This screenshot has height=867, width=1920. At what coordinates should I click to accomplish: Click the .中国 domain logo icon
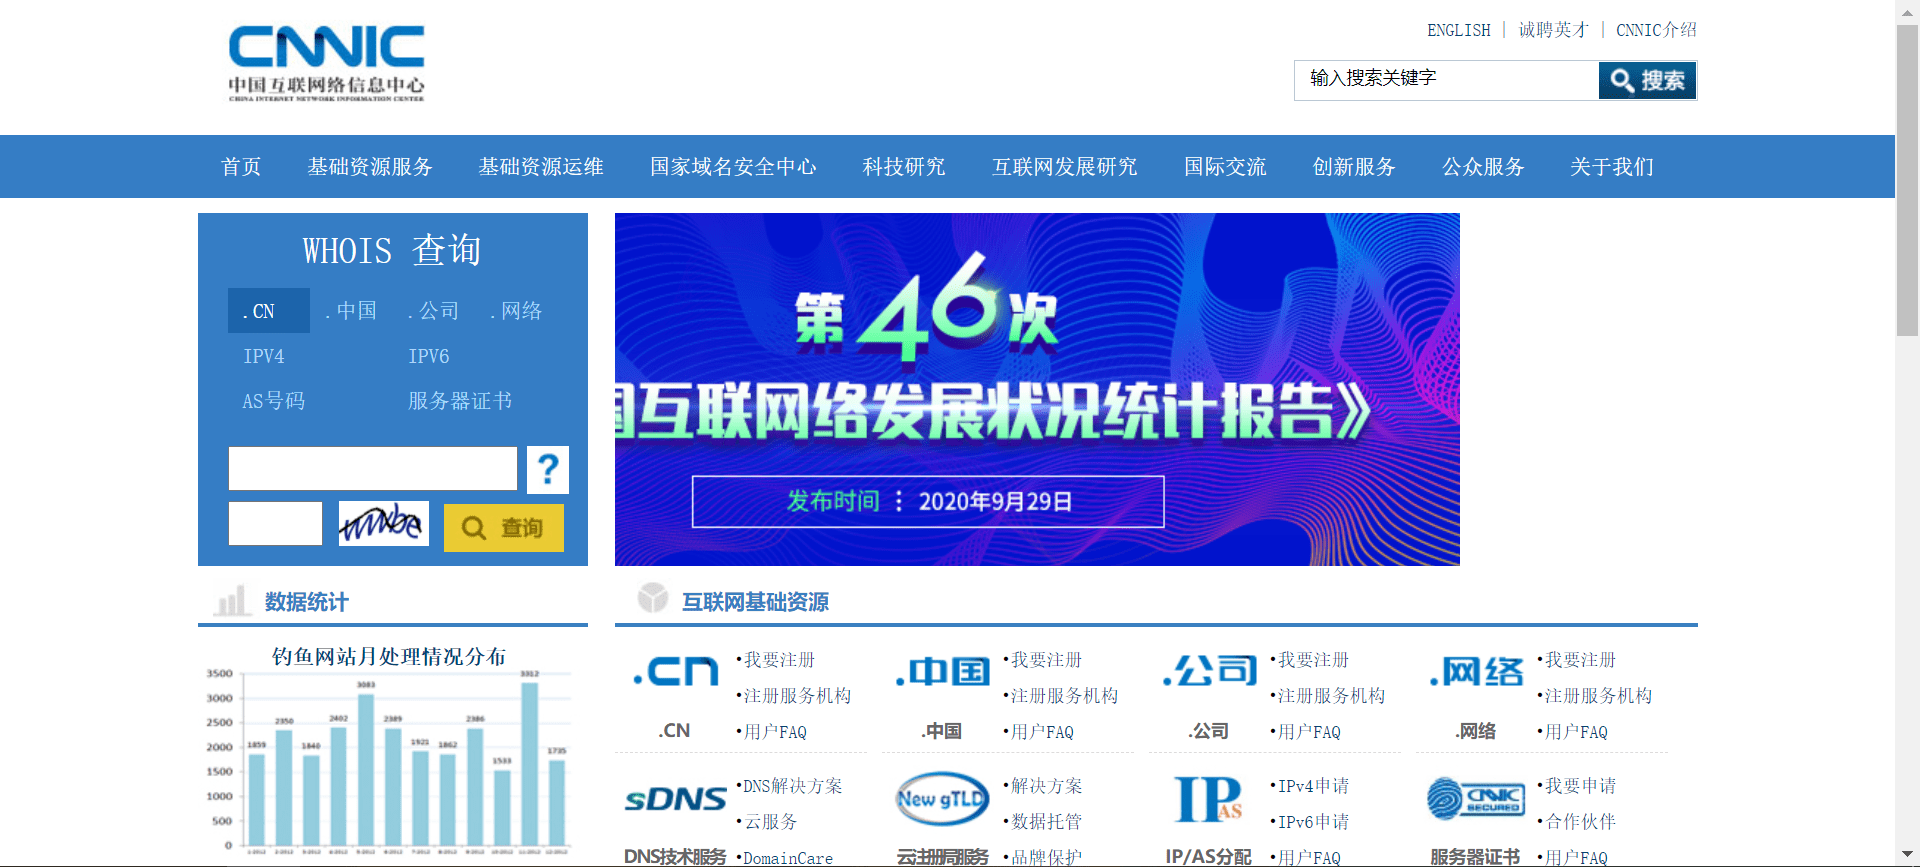[942, 670]
